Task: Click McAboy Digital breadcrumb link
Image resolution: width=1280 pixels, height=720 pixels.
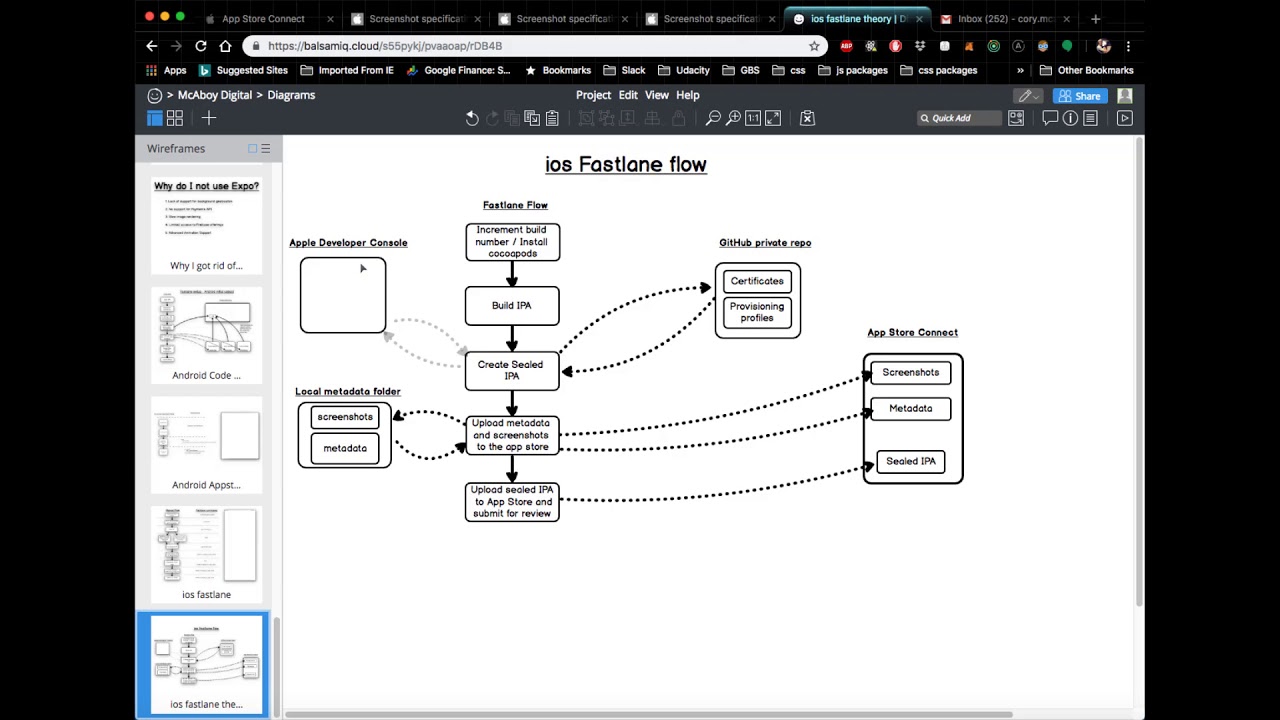Action: coord(215,95)
